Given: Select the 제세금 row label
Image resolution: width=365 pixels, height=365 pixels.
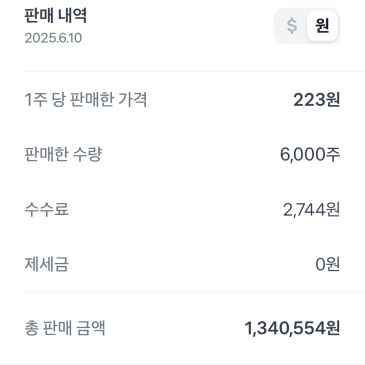Looking at the screenshot, I should (47, 264).
